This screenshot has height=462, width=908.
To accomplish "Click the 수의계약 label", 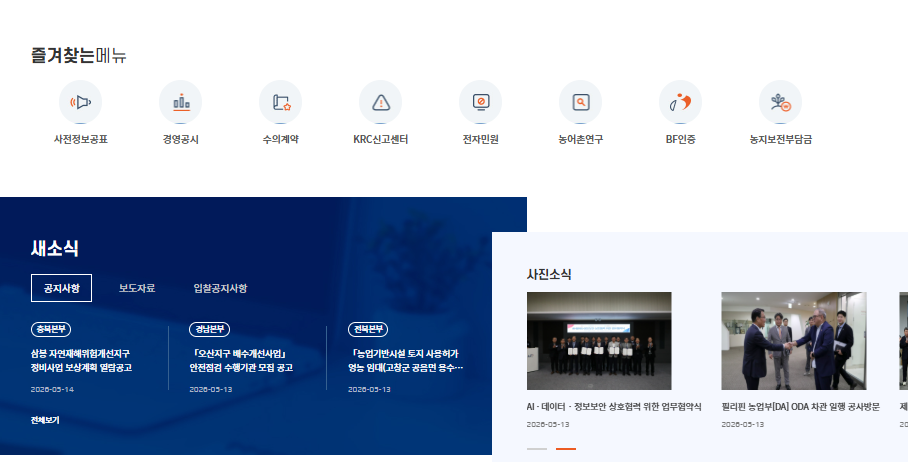I will [x=281, y=140].
